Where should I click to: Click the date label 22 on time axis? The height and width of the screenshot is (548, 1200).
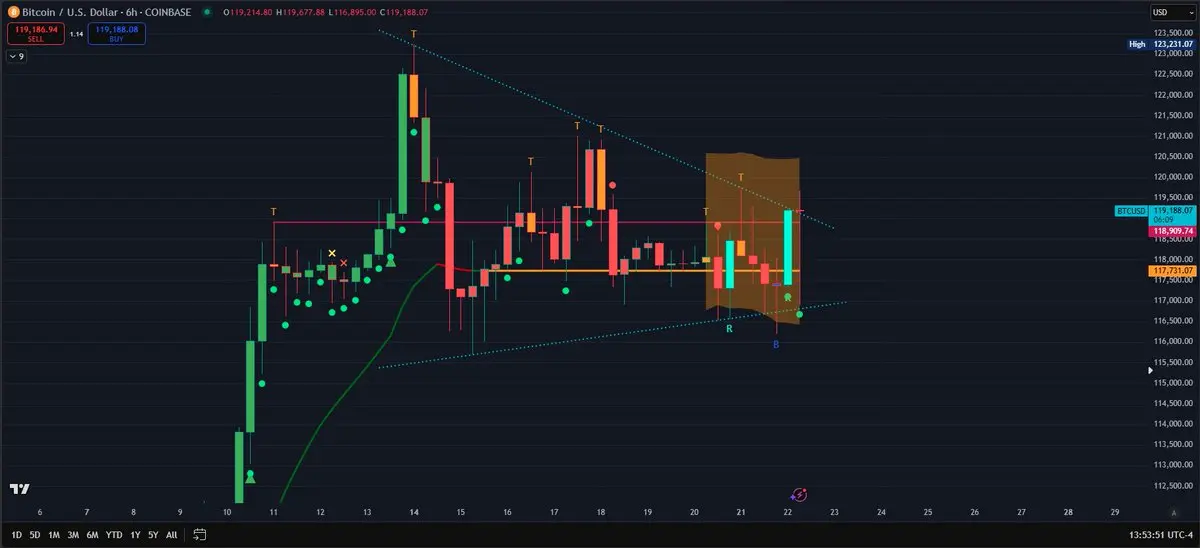click(x=788, y=512)
